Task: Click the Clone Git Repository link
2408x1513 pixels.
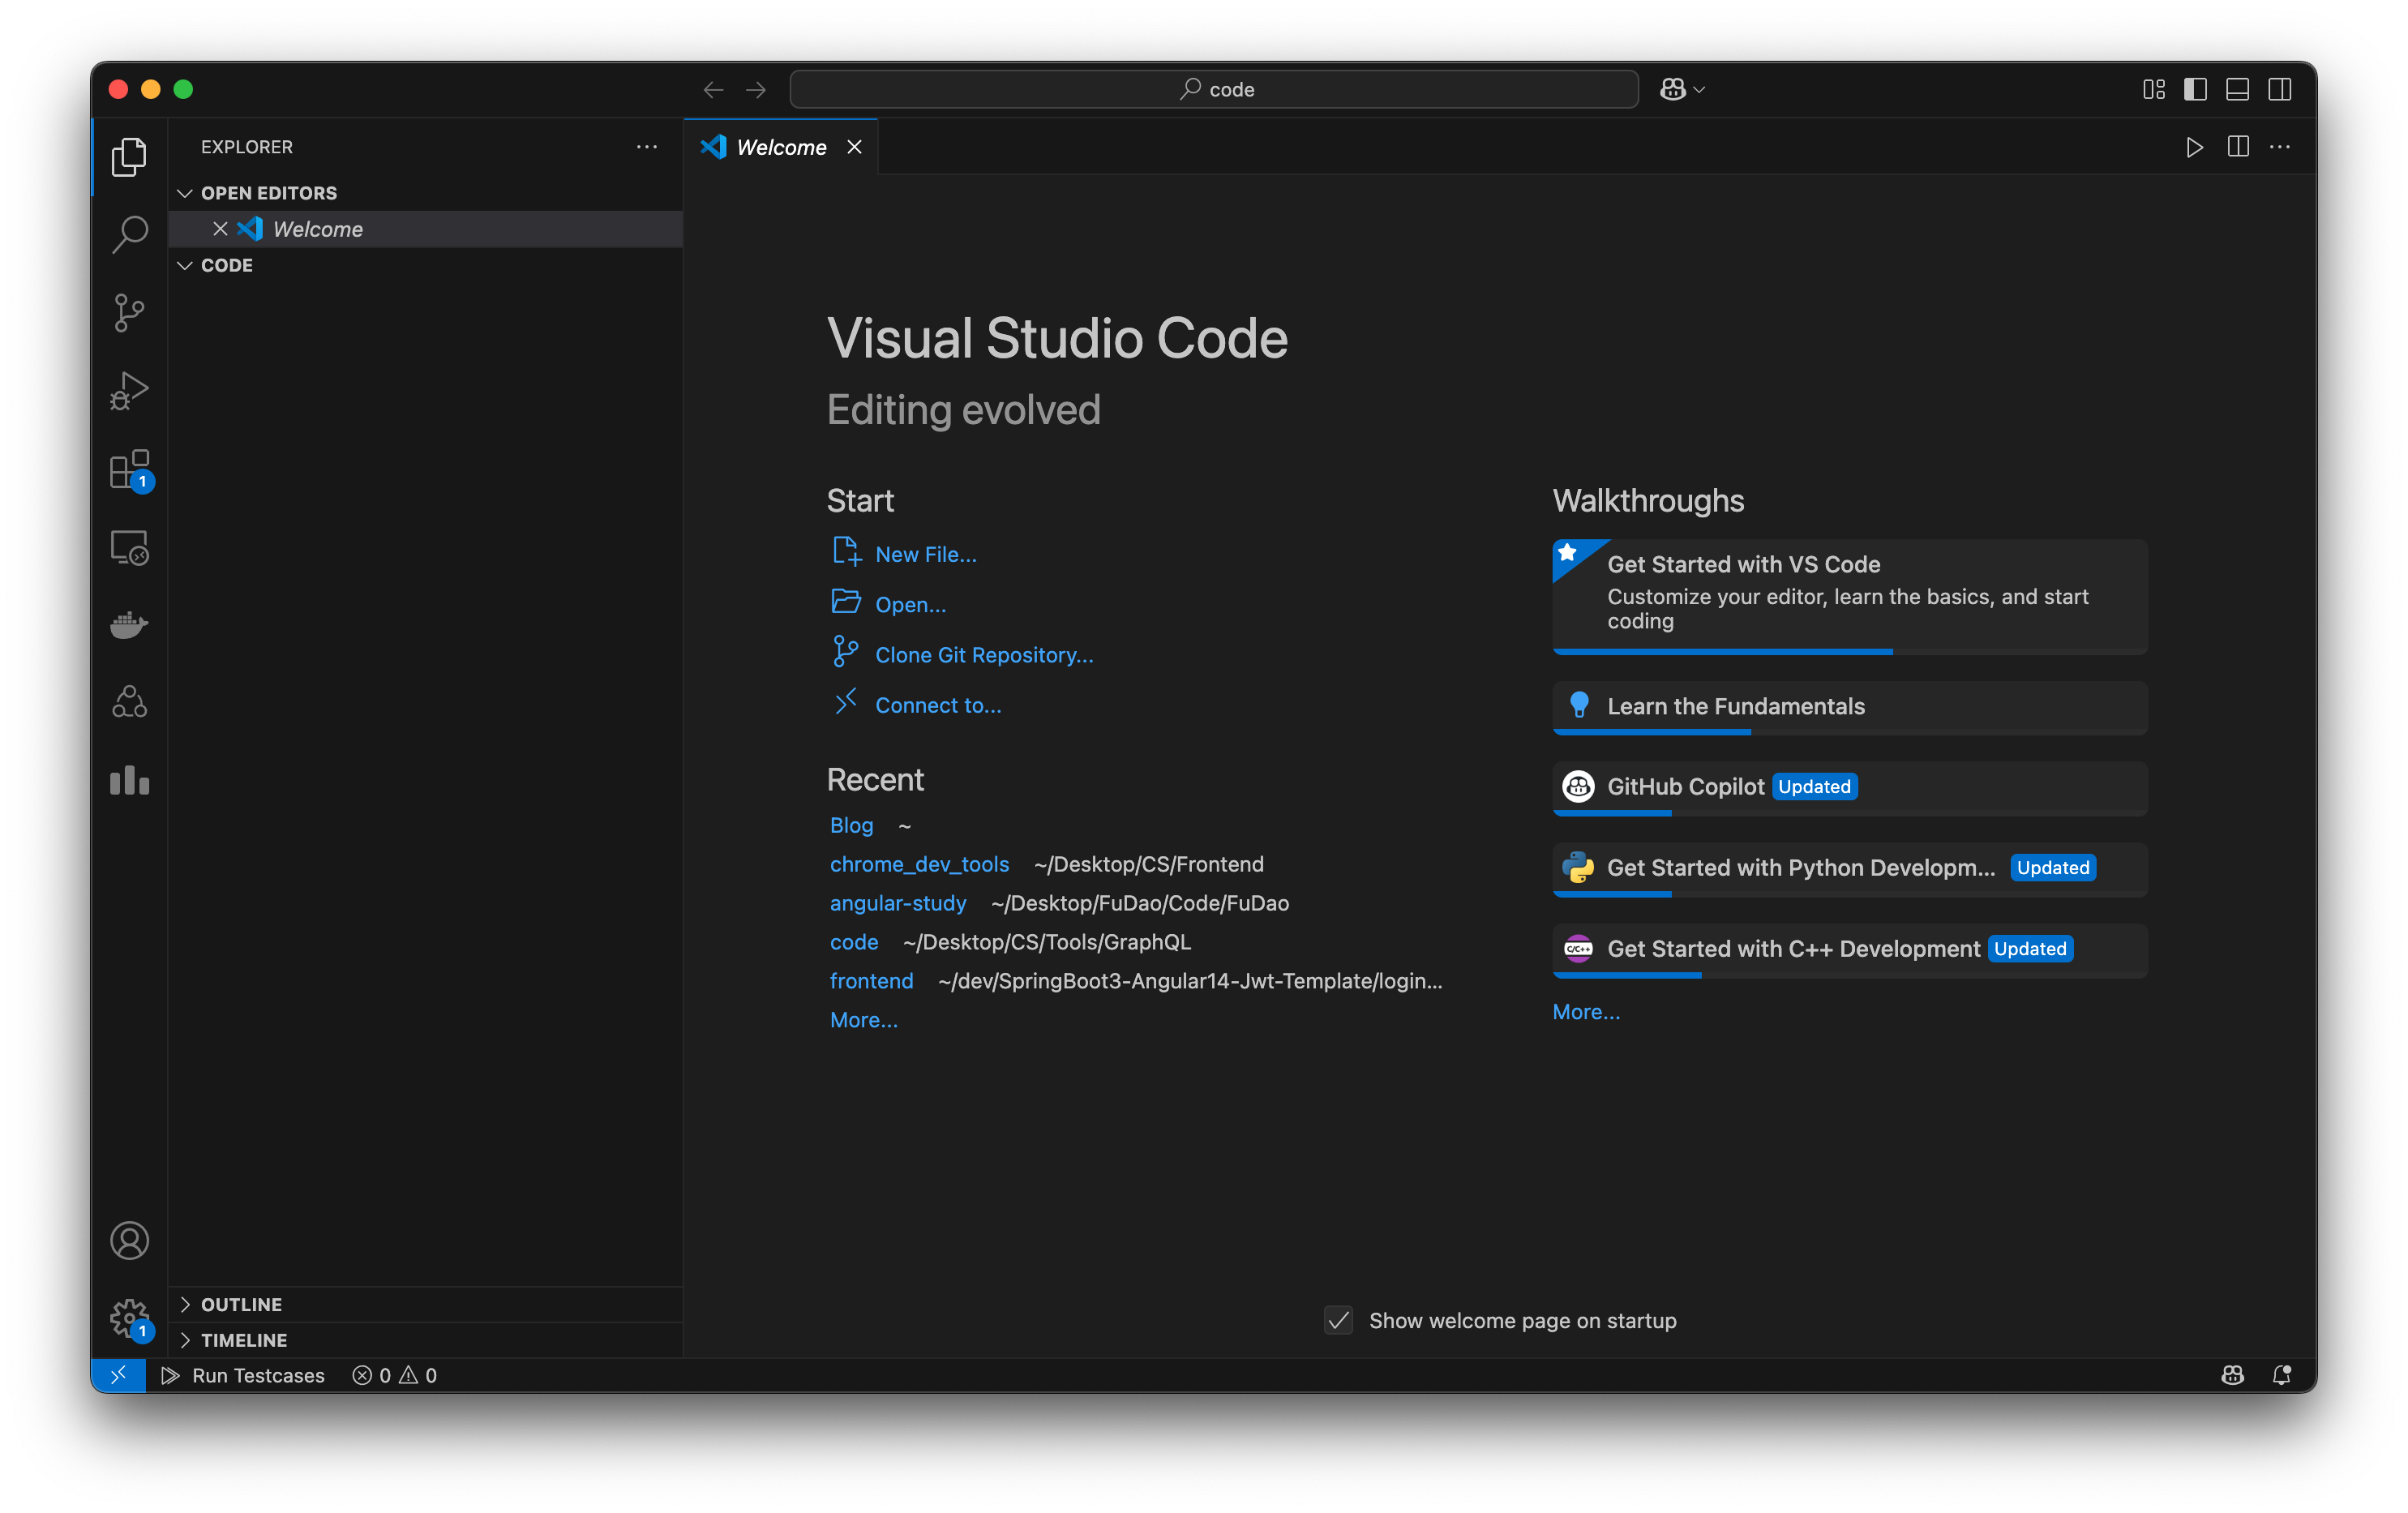Action: [983, 655]
